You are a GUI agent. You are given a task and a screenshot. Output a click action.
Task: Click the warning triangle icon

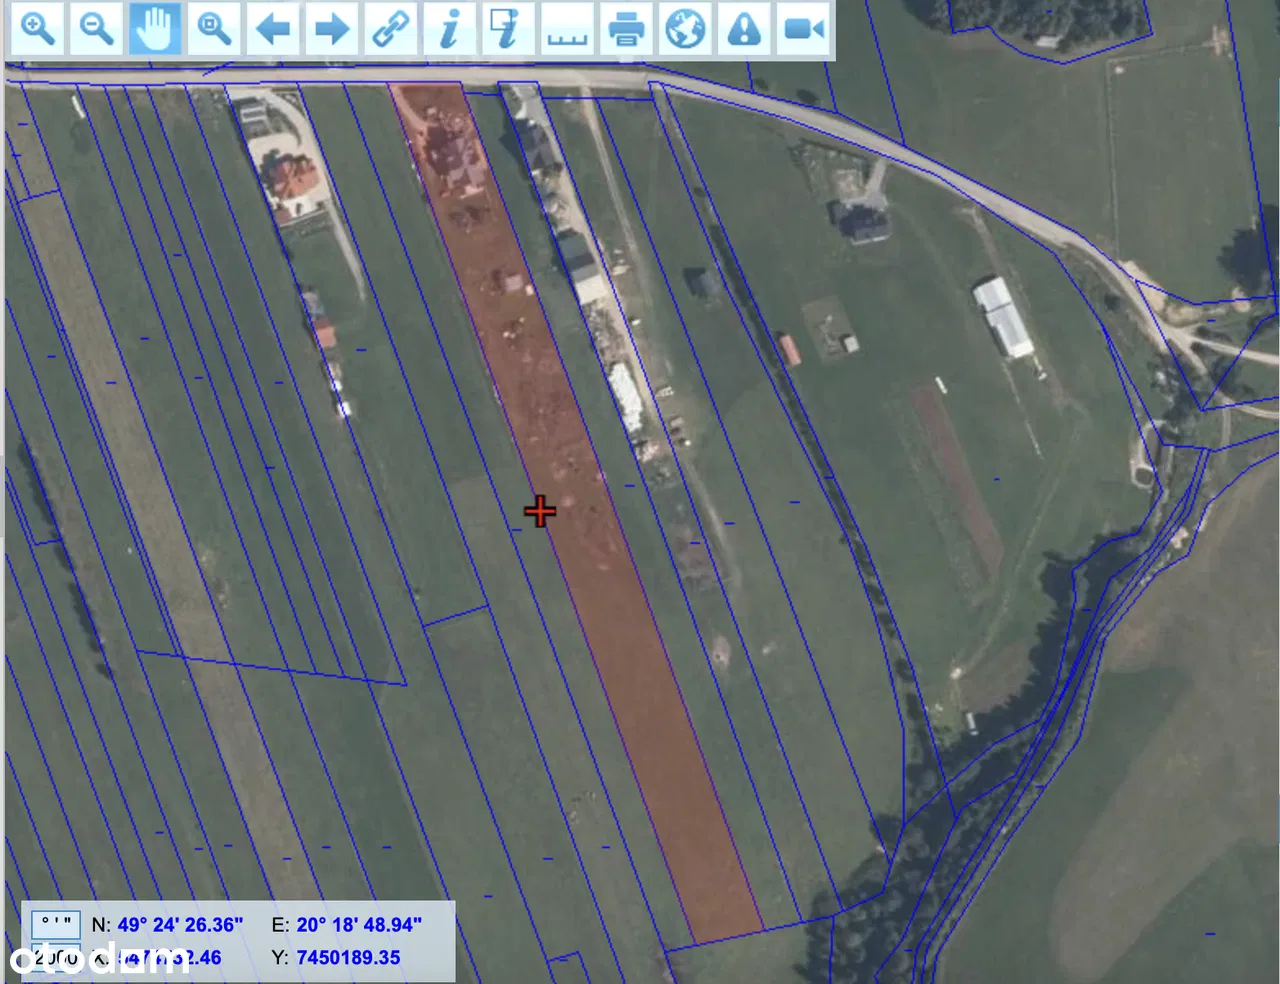(744, 29)
